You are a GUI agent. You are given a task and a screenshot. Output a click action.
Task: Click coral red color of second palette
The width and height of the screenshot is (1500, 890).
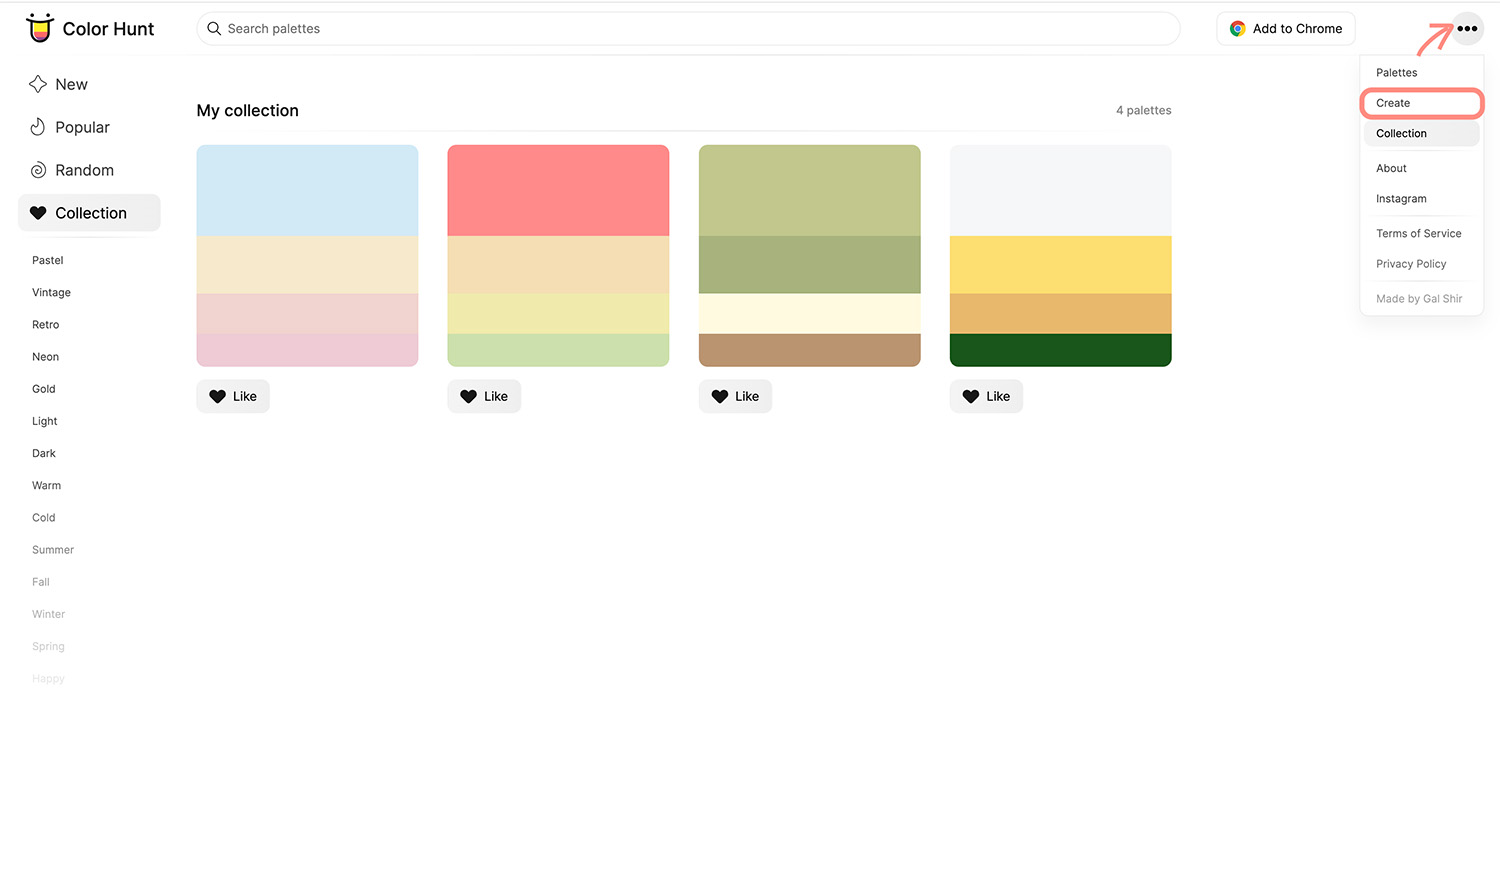click(x=558, y=190)
